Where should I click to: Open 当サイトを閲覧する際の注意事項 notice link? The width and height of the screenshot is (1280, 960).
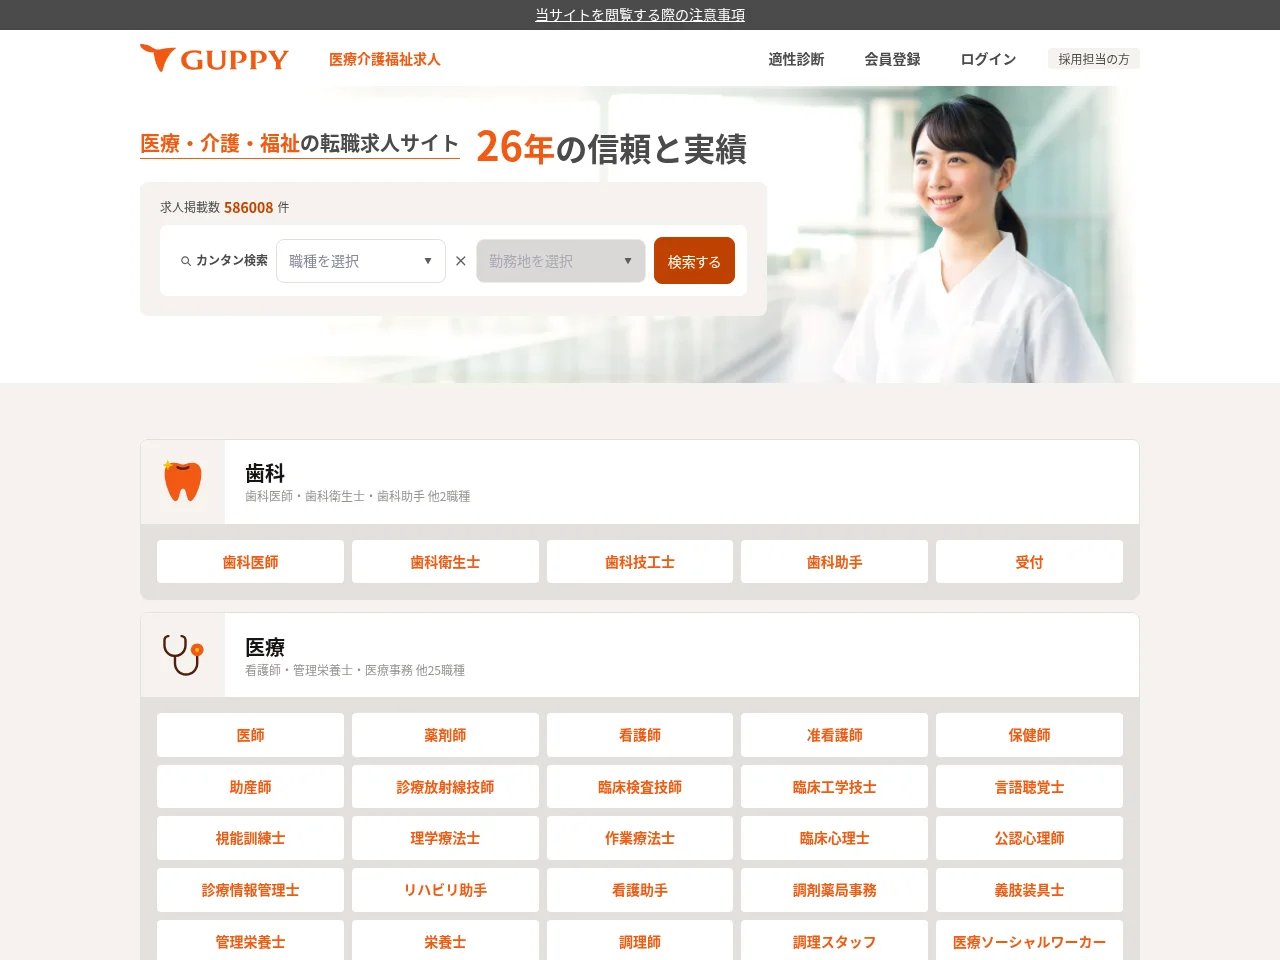[640, 15]
